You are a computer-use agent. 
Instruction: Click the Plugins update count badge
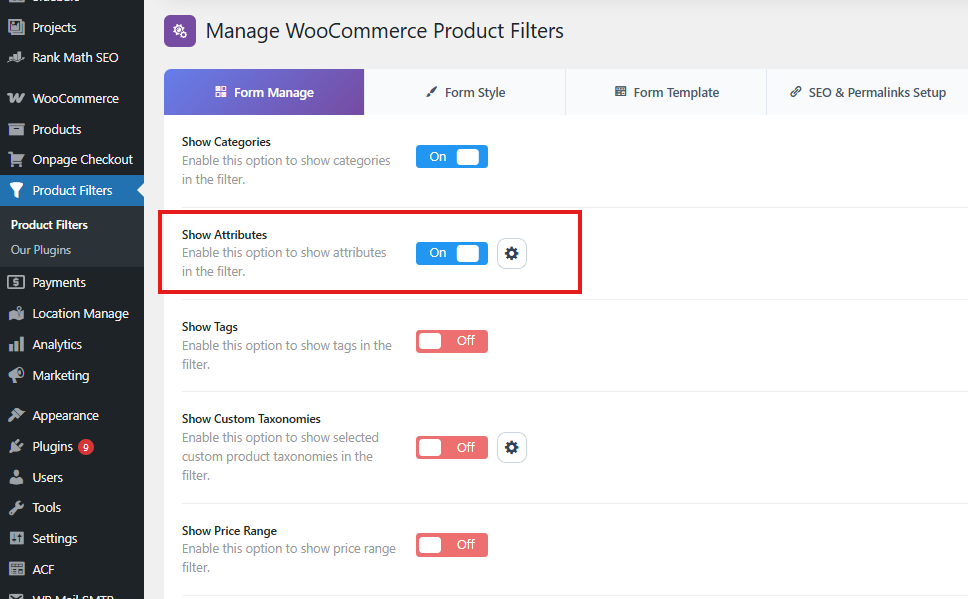[86, 447]
